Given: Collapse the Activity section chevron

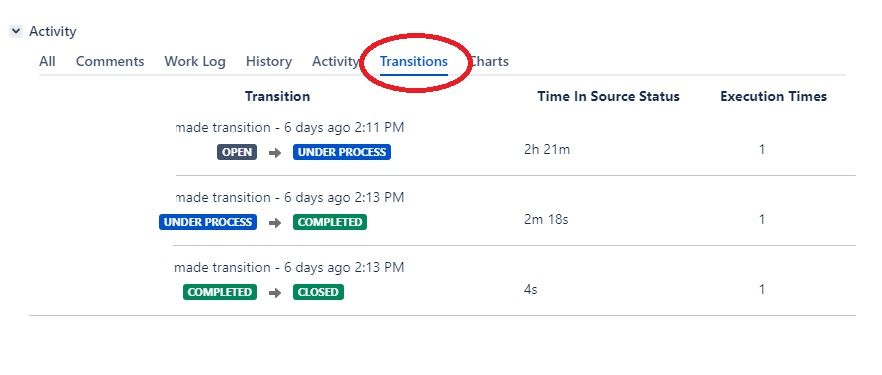Looking at the screenshot, I should [16, 31].
